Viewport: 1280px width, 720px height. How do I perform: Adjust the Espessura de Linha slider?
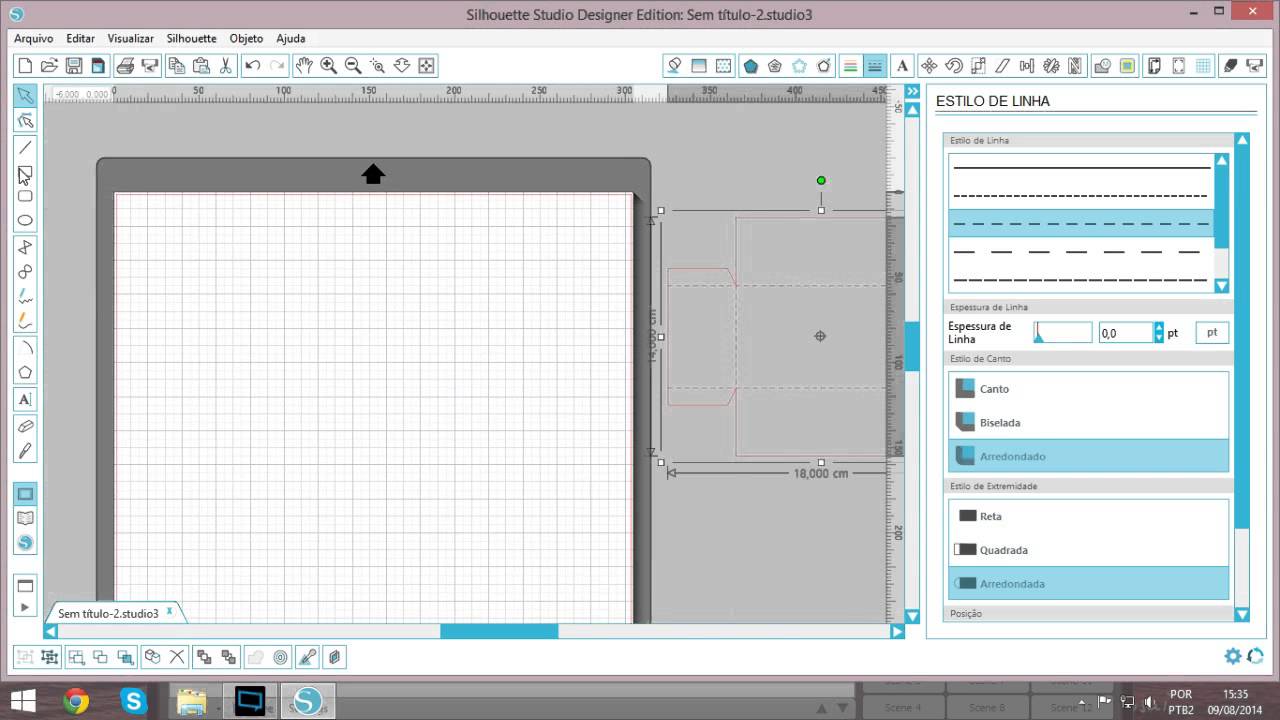click(x=1062, y=333)
